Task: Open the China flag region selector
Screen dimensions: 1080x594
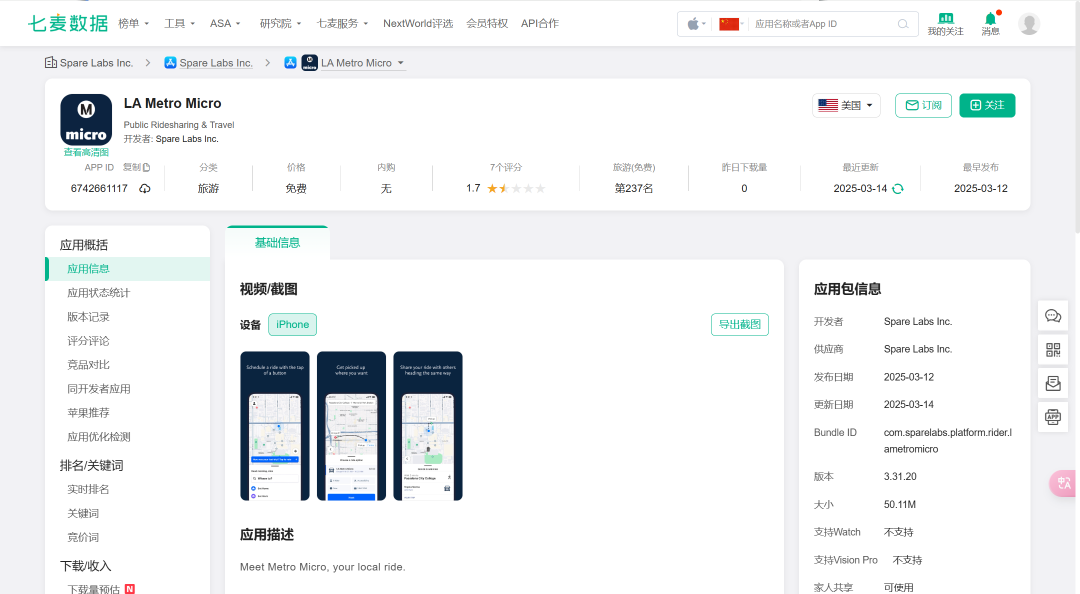Action: (x=729, y=24)
